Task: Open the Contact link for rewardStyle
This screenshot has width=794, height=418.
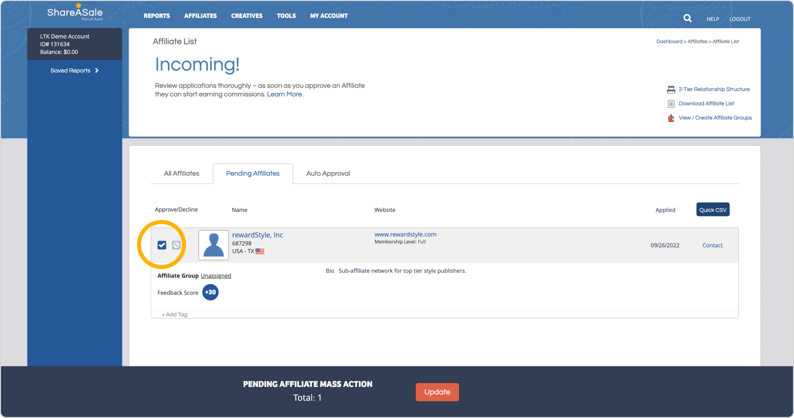Action: click(712, 245)
